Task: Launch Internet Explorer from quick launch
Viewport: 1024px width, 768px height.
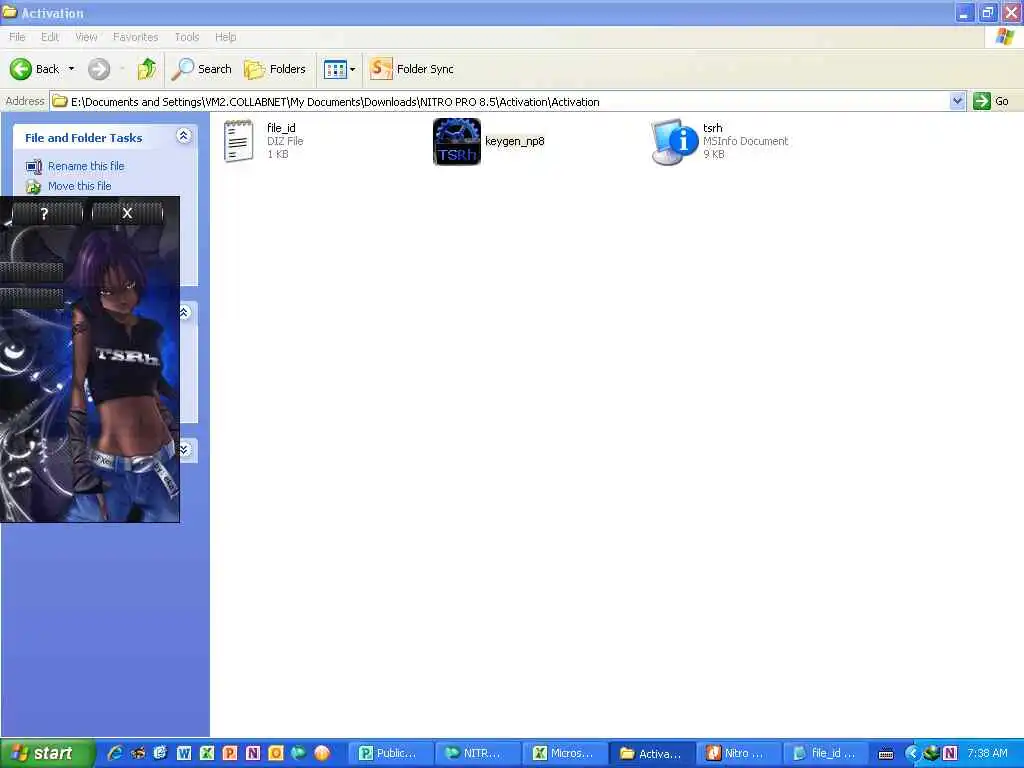Action: [x=115, y=753]
